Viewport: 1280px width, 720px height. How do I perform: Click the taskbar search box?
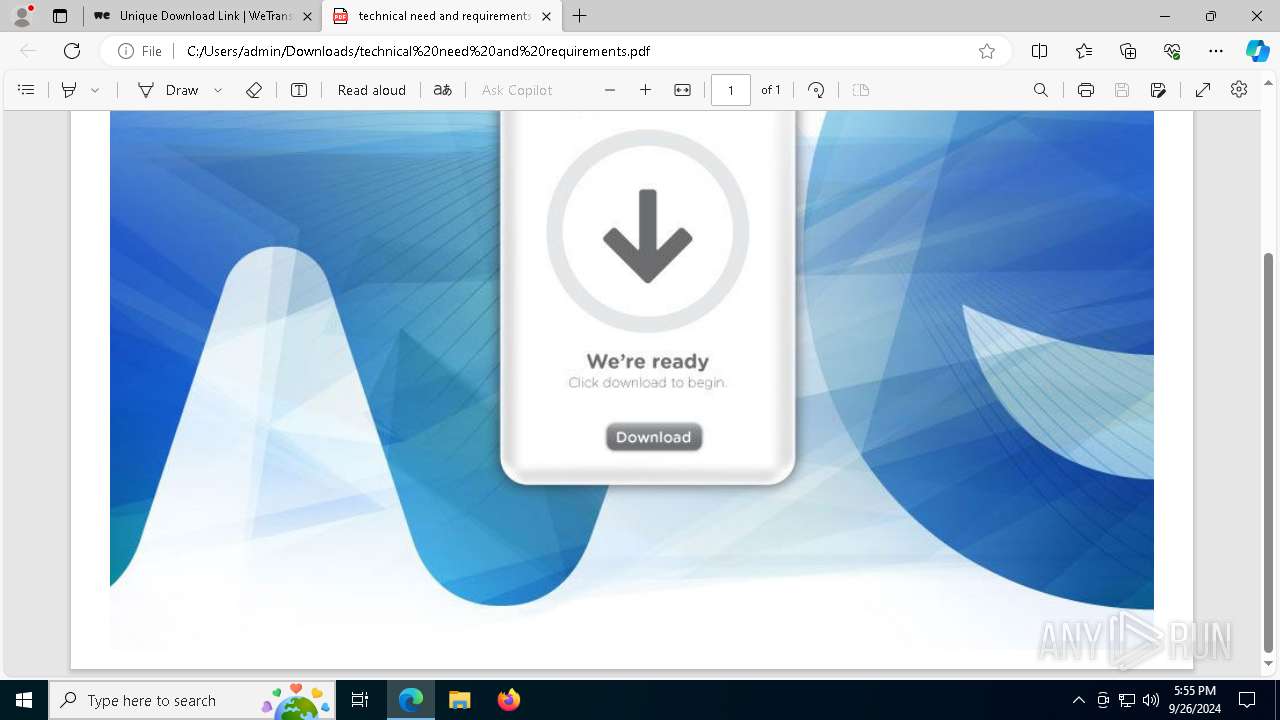point(191,700)
